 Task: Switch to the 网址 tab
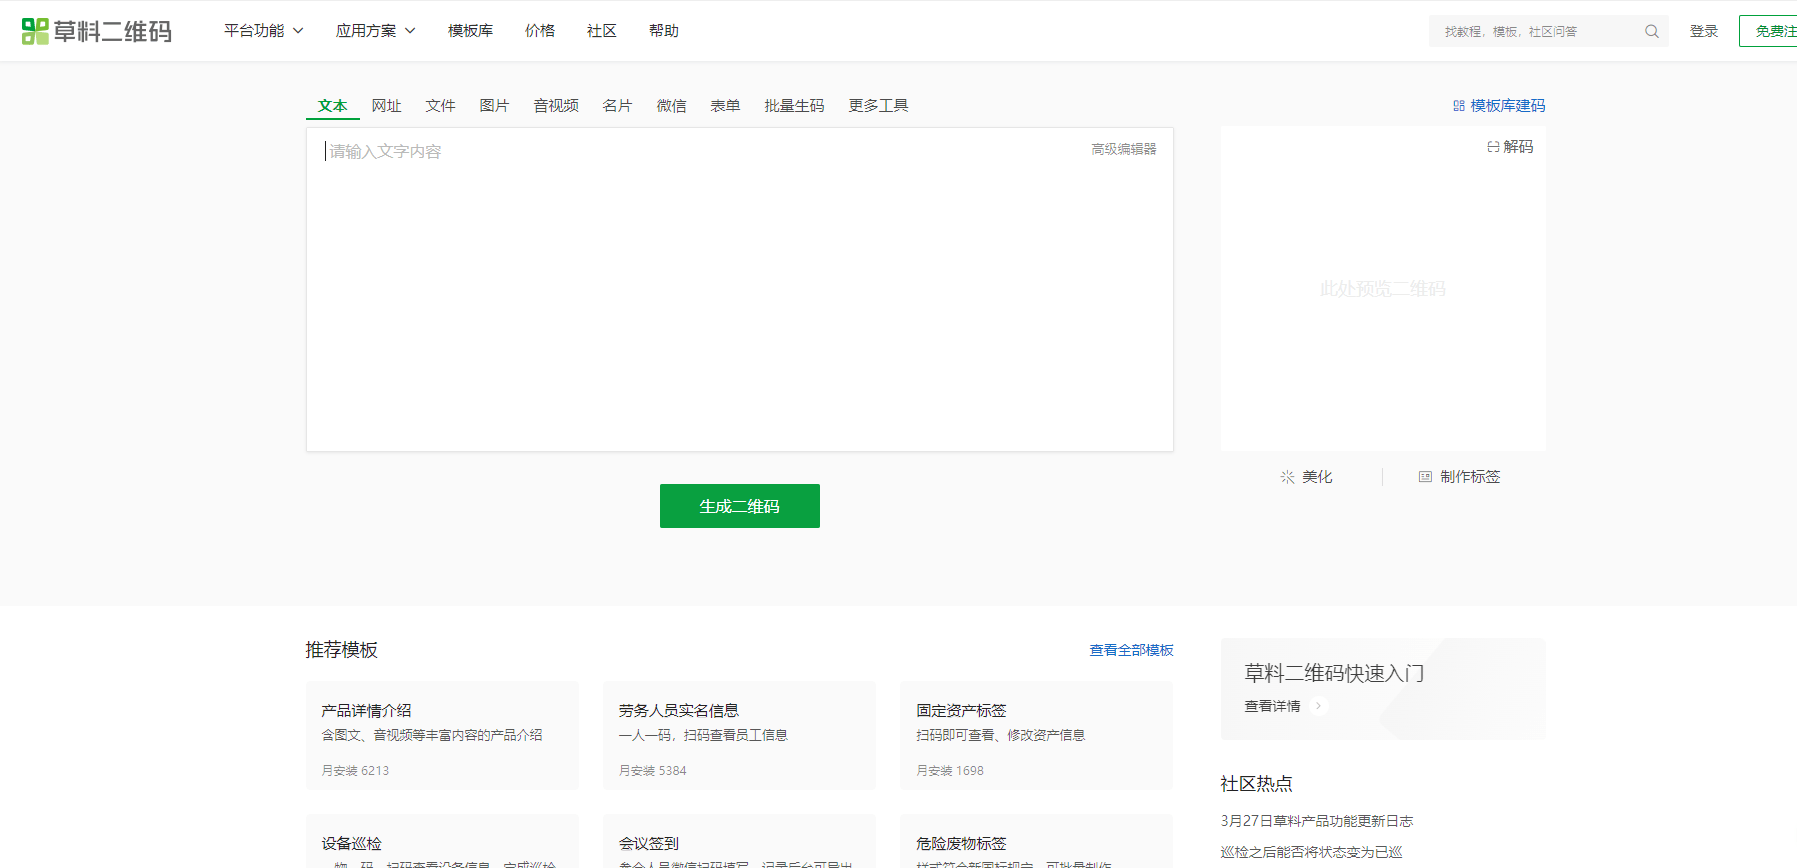[x=386, y=106]
